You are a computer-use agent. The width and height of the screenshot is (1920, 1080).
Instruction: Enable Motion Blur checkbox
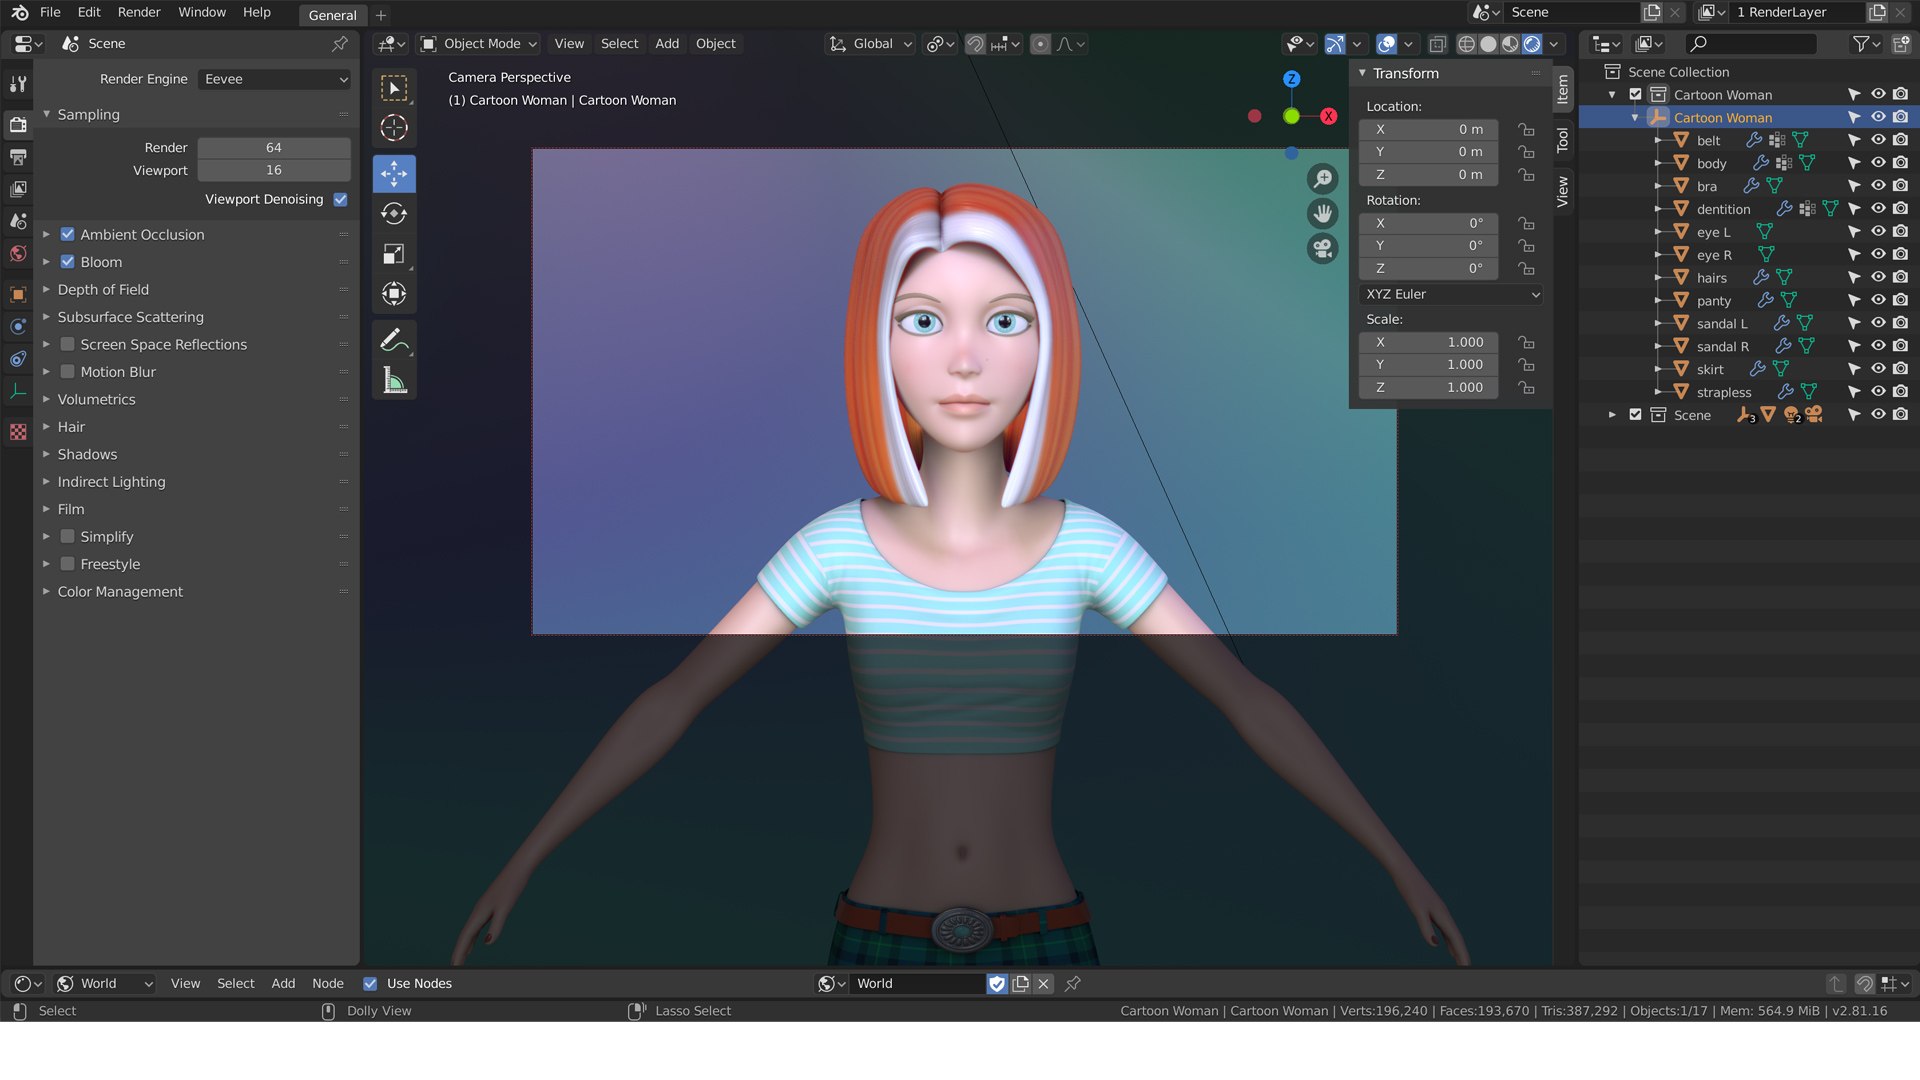tap(68, 372)
